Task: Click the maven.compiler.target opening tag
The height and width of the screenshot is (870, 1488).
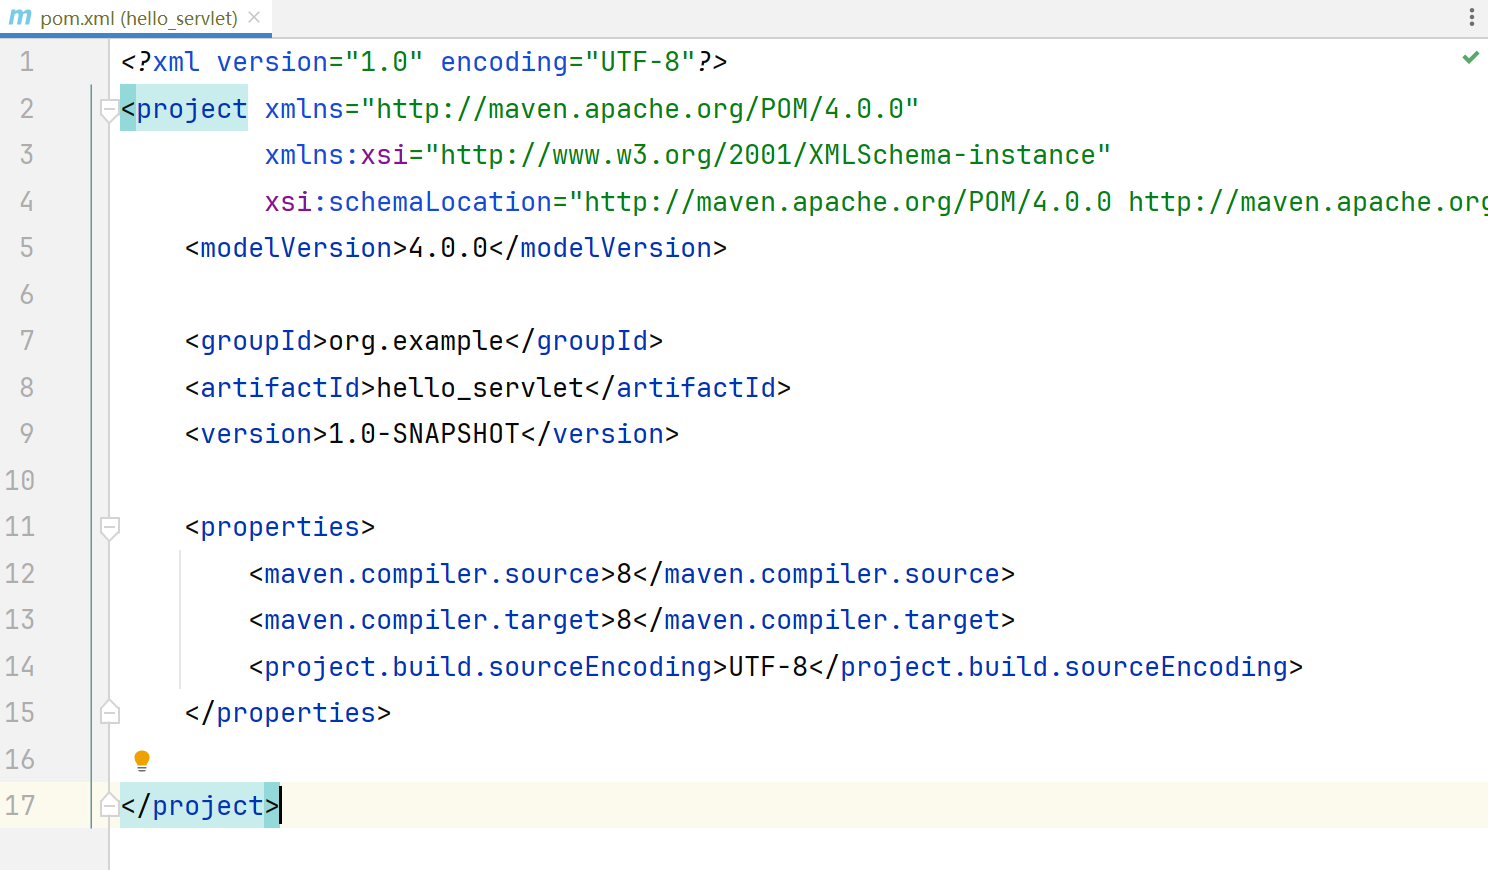Action: coord(432,620)
